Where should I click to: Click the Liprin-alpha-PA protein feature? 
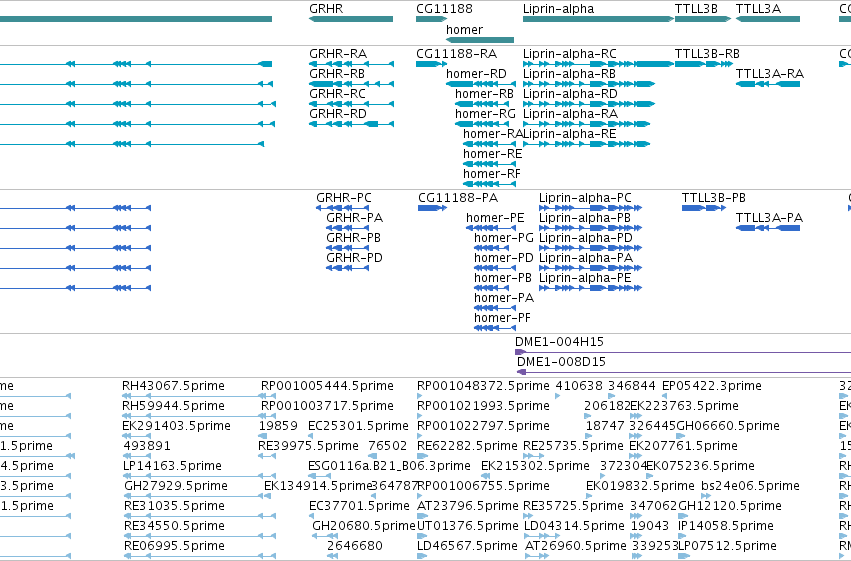(590, 268)
